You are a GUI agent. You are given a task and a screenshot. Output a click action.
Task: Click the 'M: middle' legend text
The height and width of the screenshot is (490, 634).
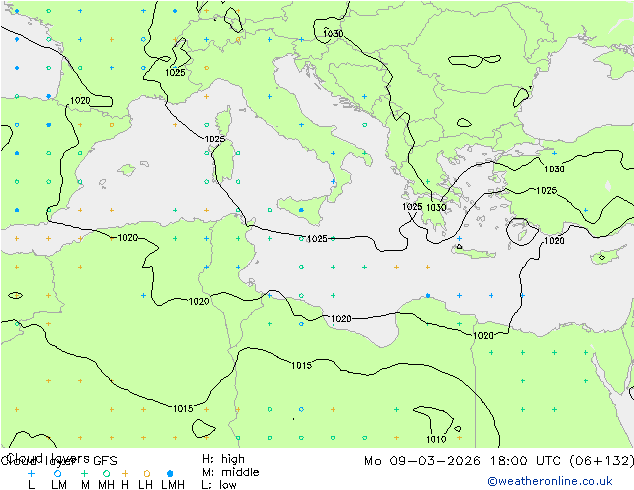[x=230, y=472]
